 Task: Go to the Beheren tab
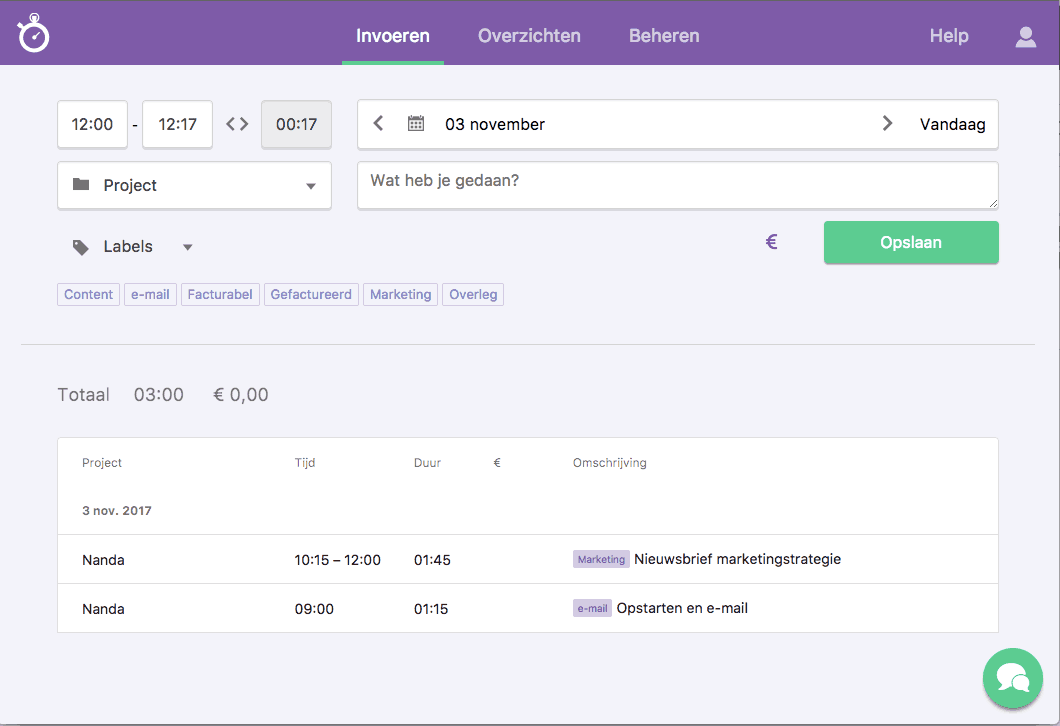(664, 36)
